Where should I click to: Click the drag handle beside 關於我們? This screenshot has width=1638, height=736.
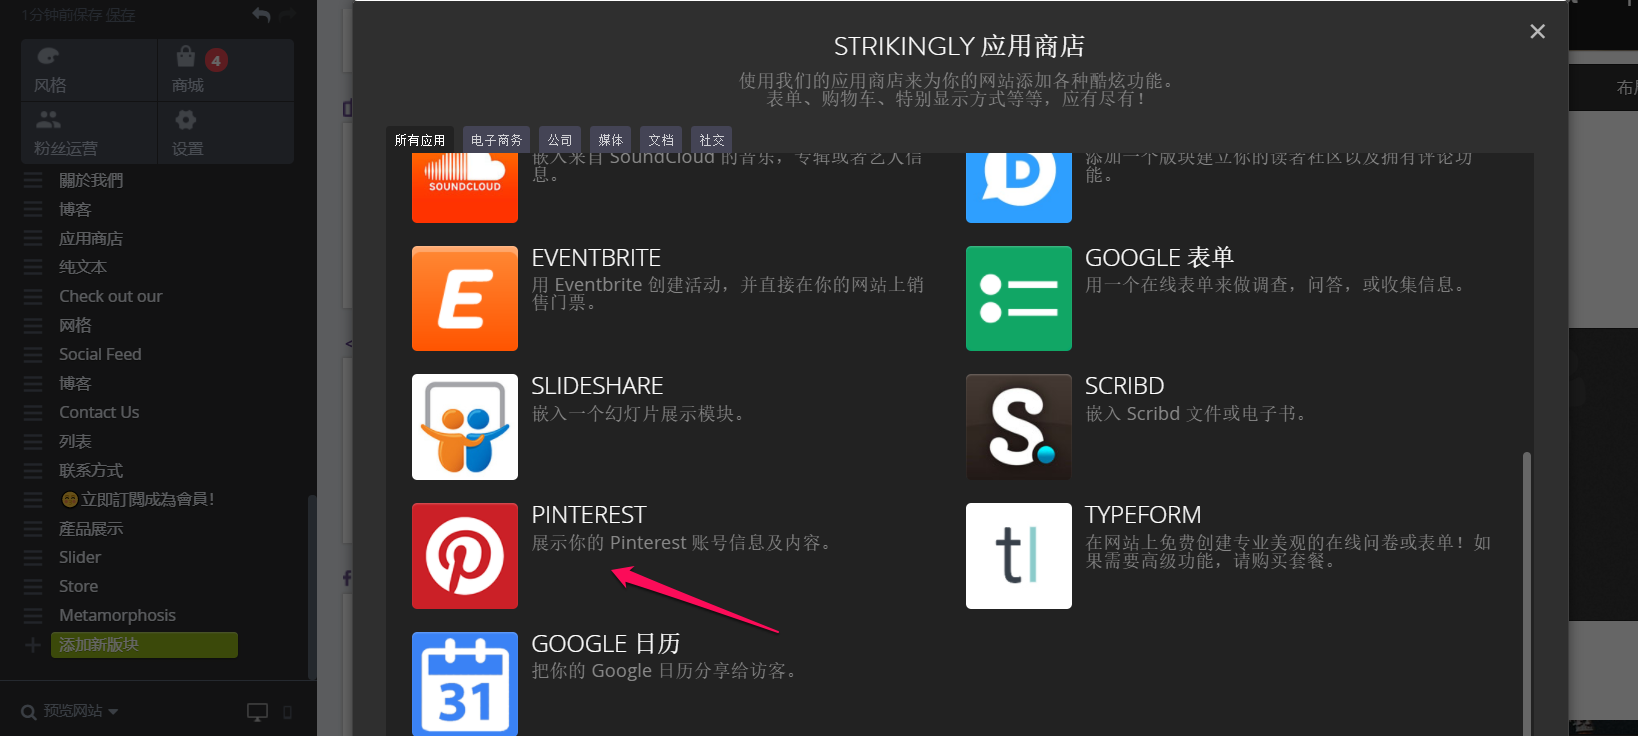(x=33, y=180)
